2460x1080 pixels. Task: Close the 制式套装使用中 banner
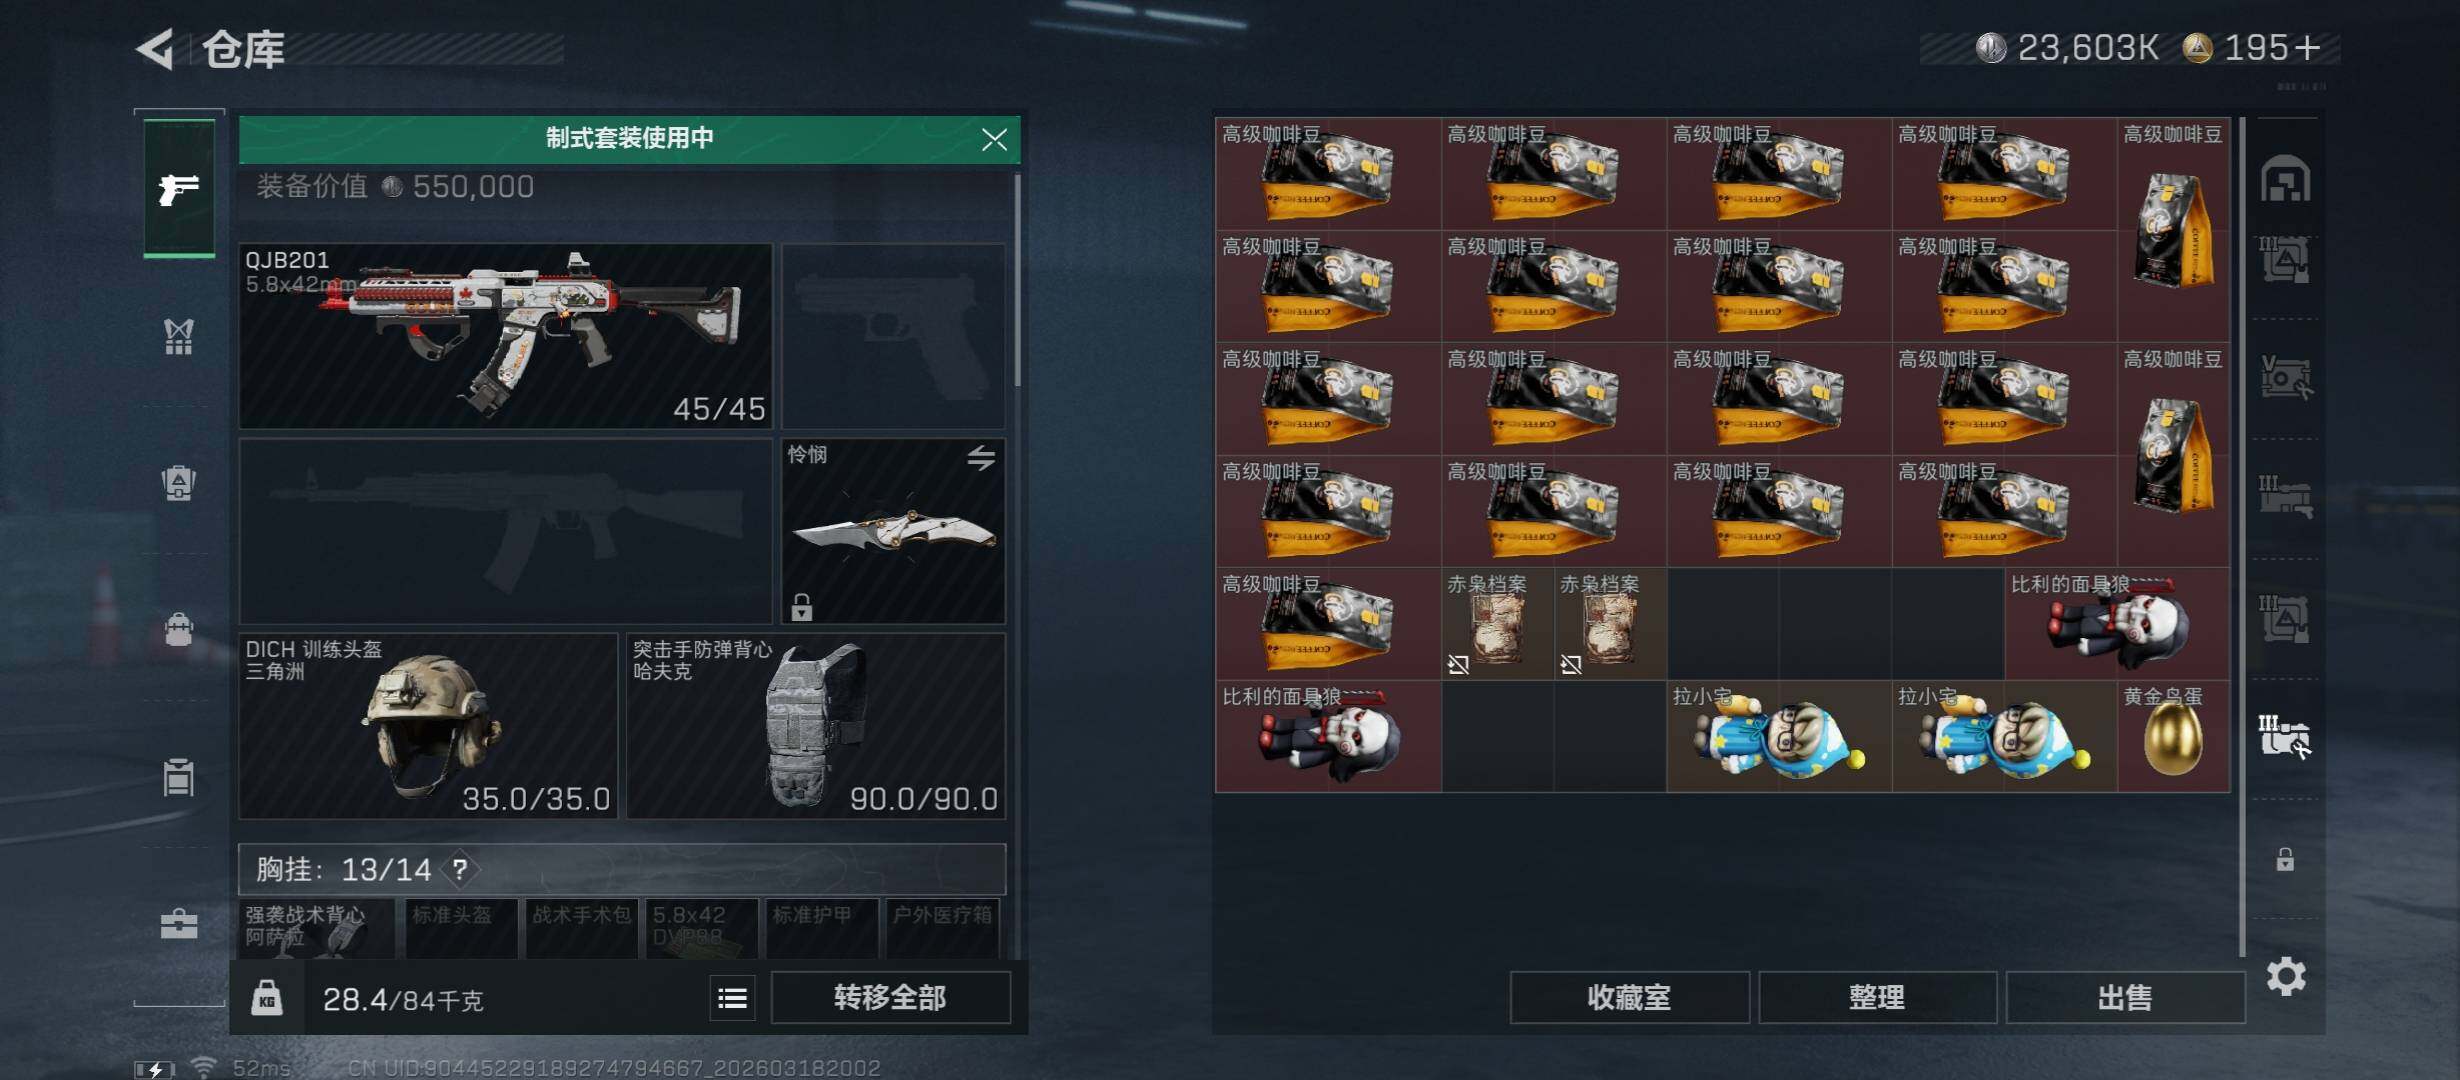[994, 140]
